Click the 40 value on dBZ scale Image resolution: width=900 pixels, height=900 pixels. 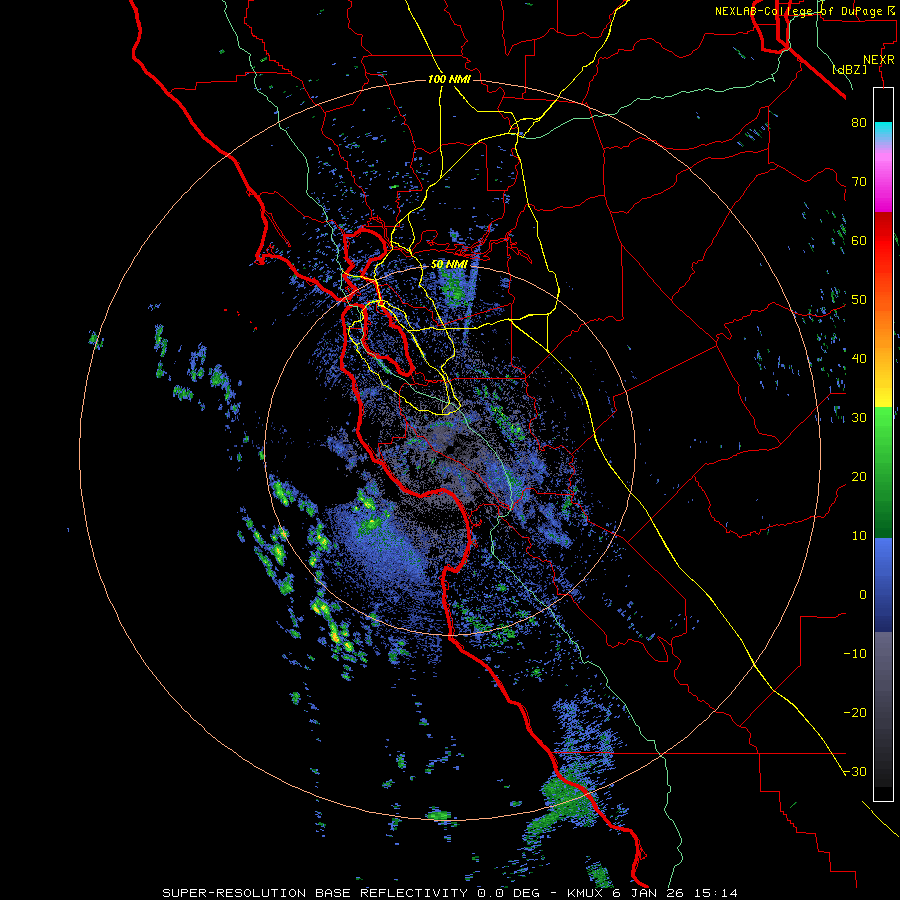(x=859, y=359)
